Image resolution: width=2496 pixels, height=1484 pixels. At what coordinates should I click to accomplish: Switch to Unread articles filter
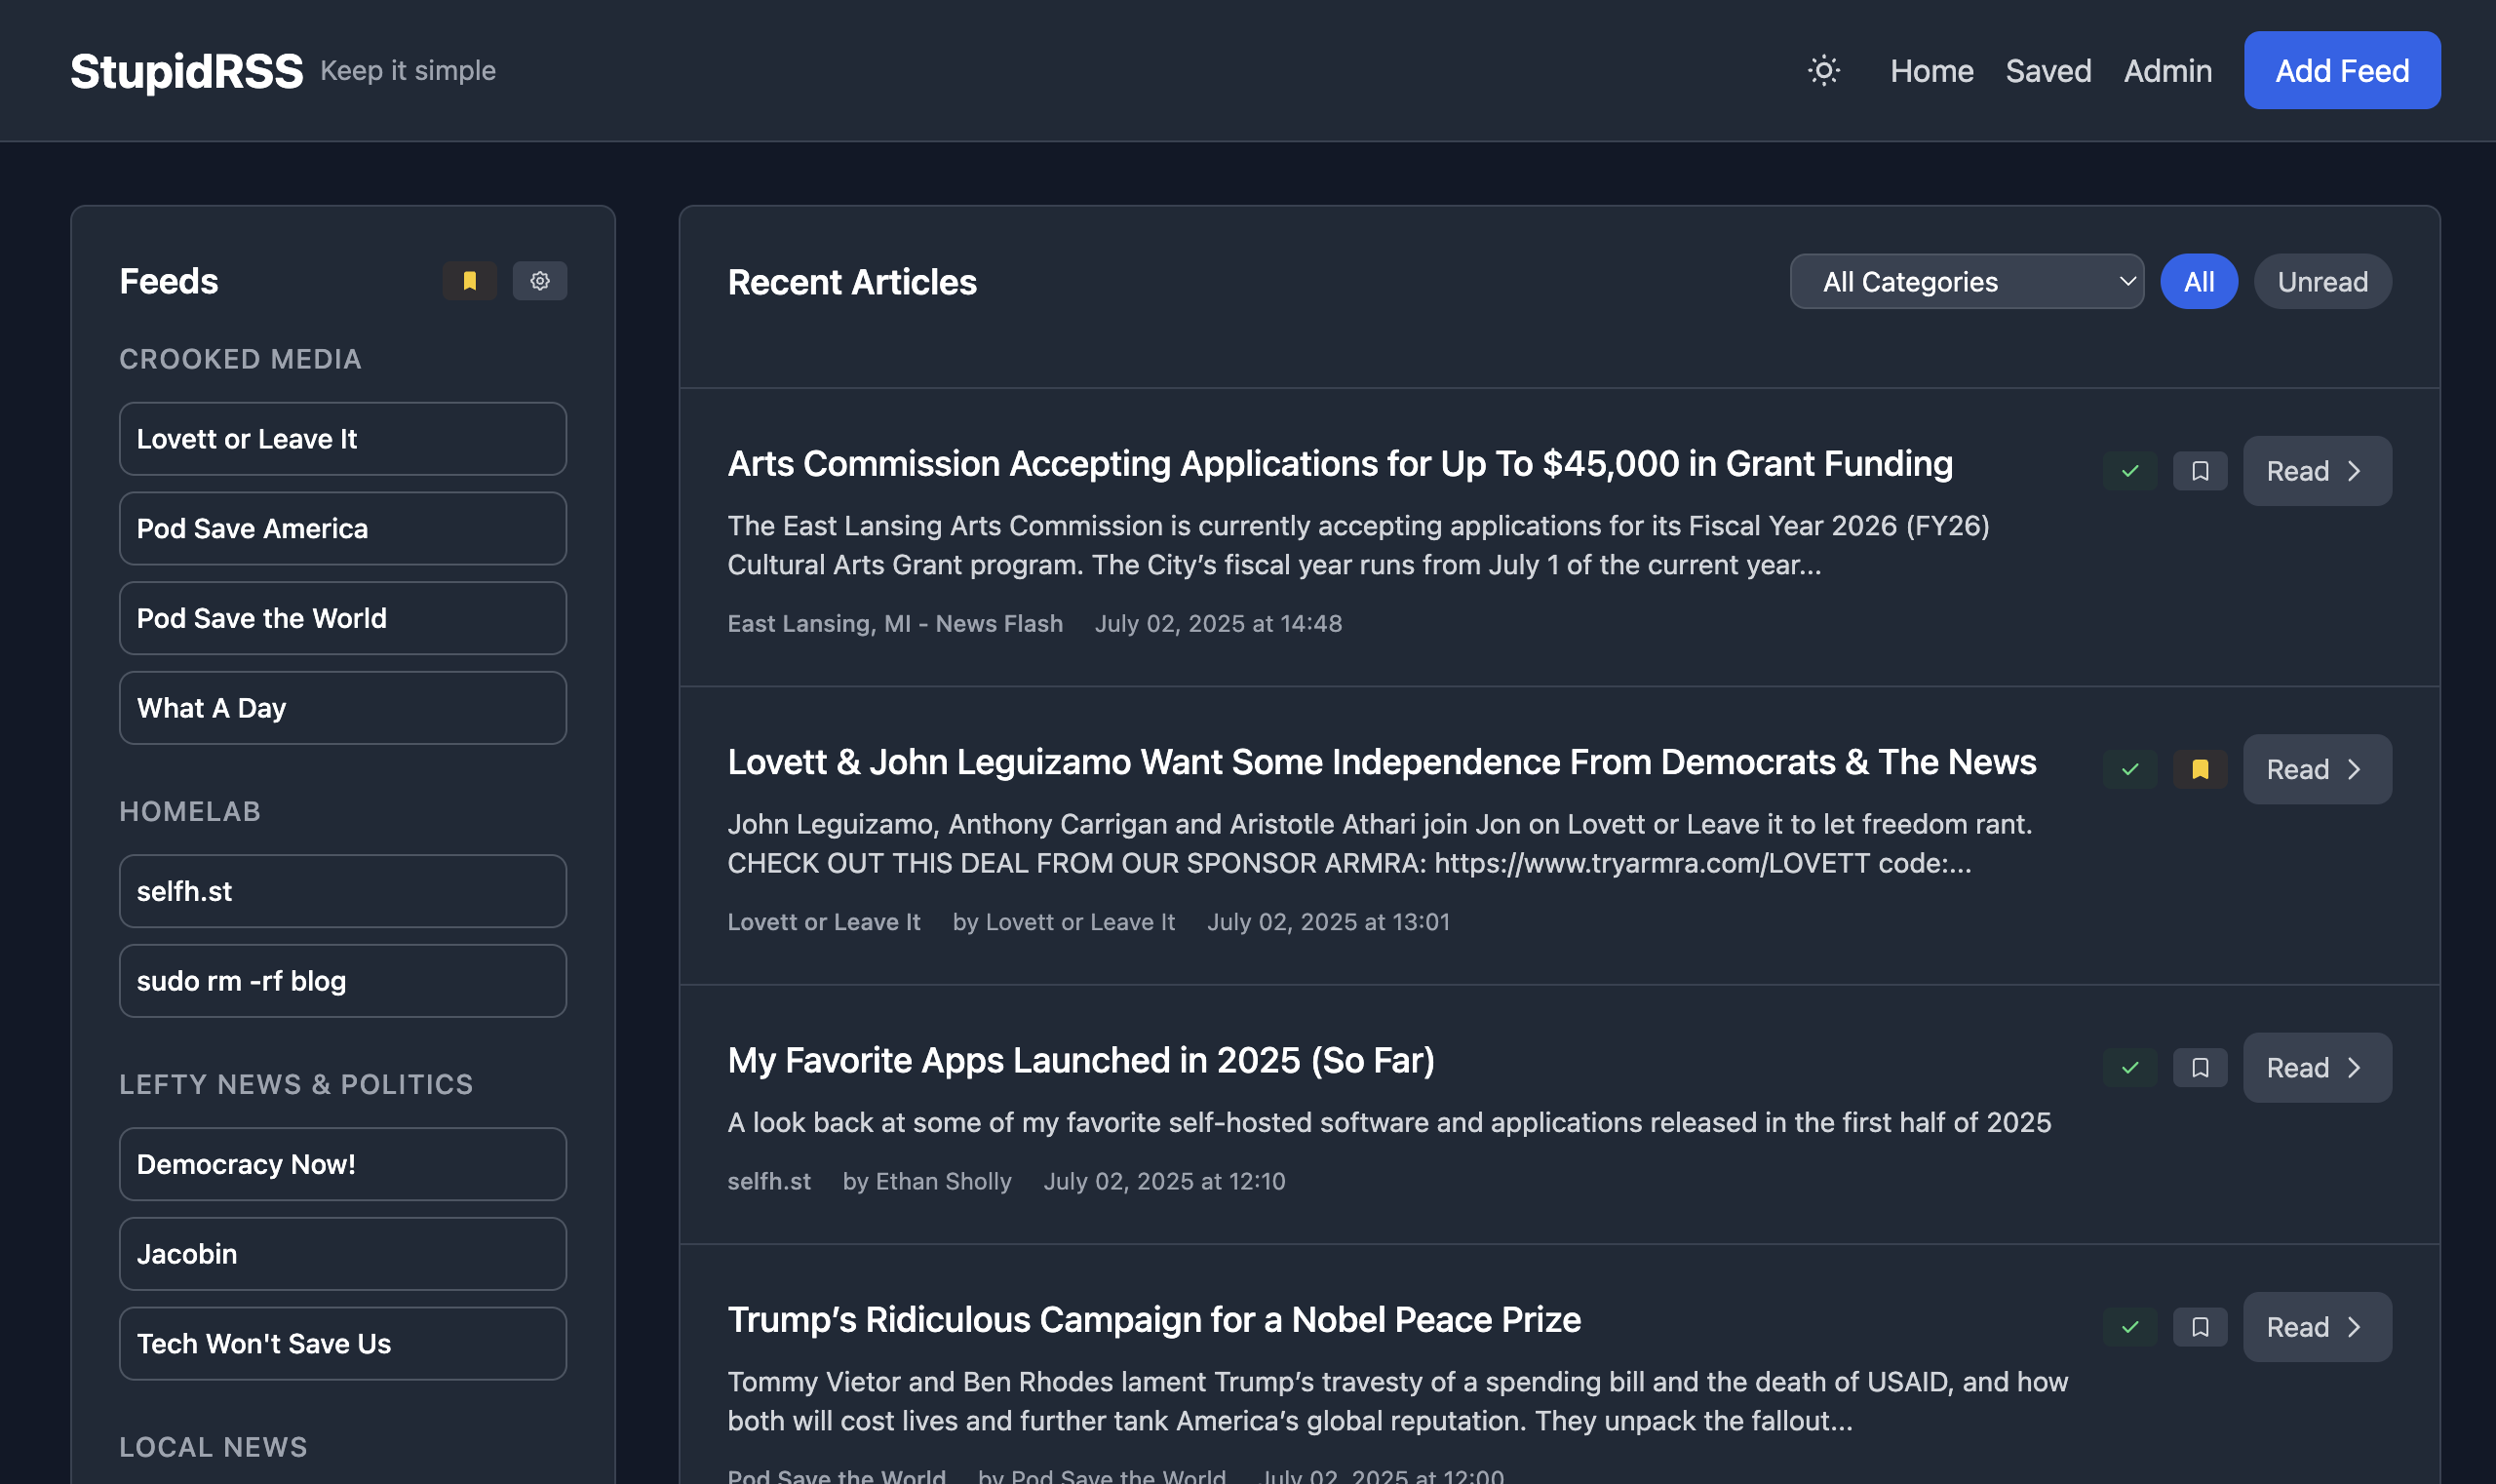2322,282
